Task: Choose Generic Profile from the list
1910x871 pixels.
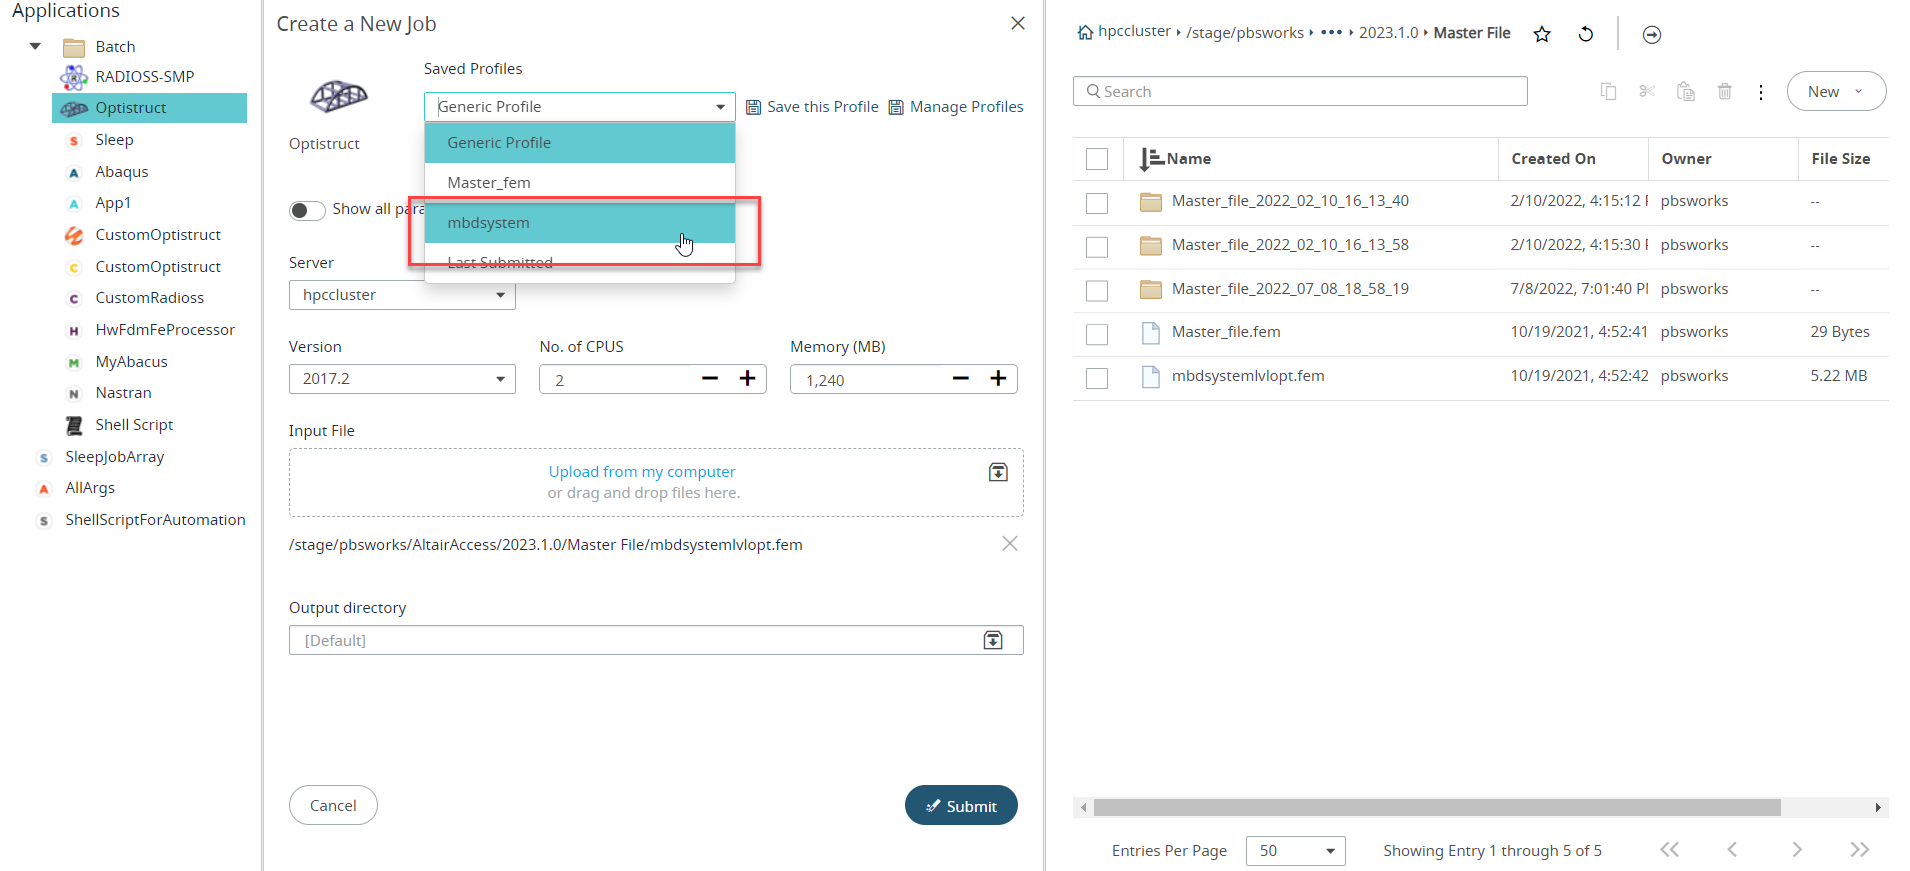Action: [580, 143]
